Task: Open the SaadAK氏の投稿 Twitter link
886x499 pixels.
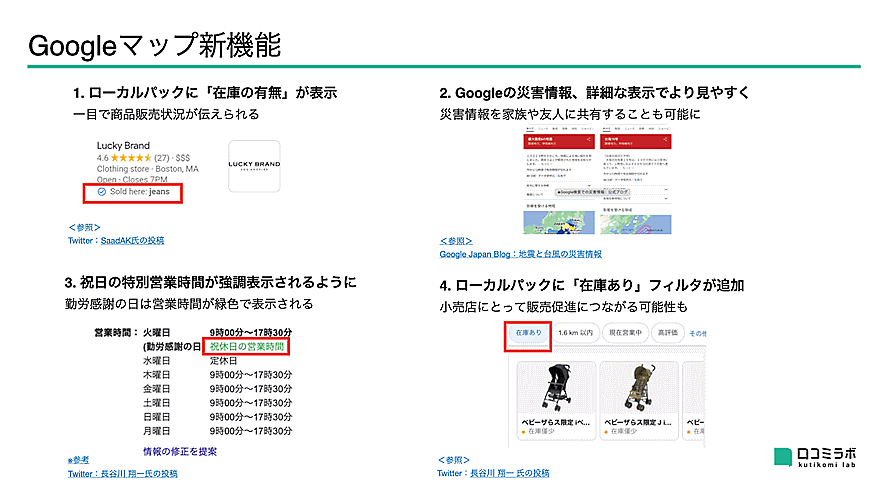Action: (x=115, y=240)
